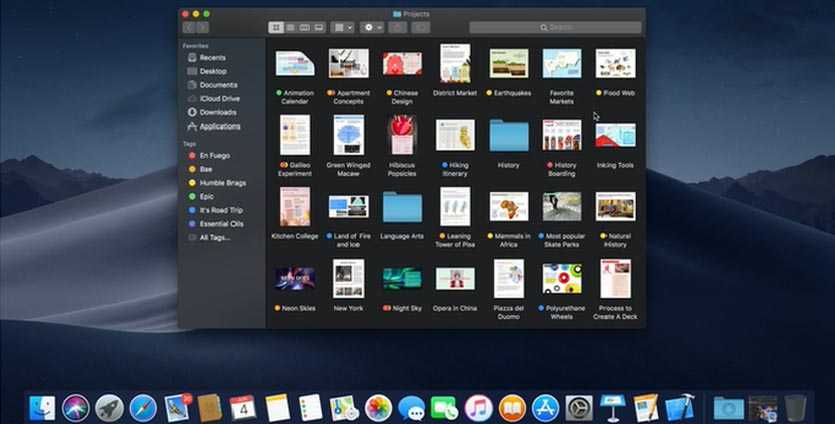Click the Share toolbar button
The width and height of the screenshot is (835, 424).
click(397, 28)
